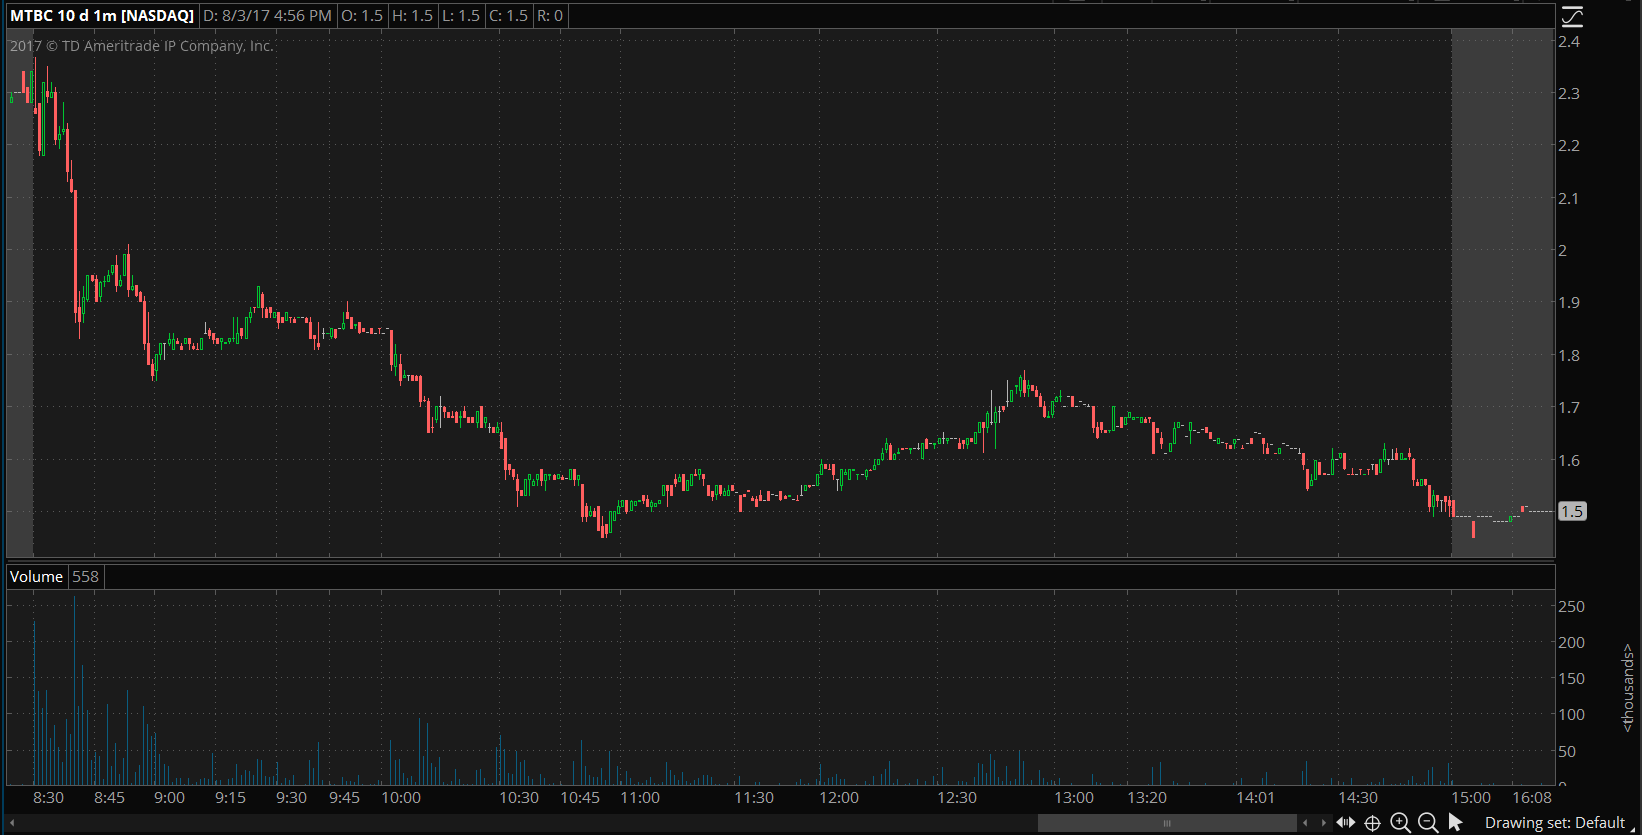Click the 250 volume axis label

click(1571, 606)
